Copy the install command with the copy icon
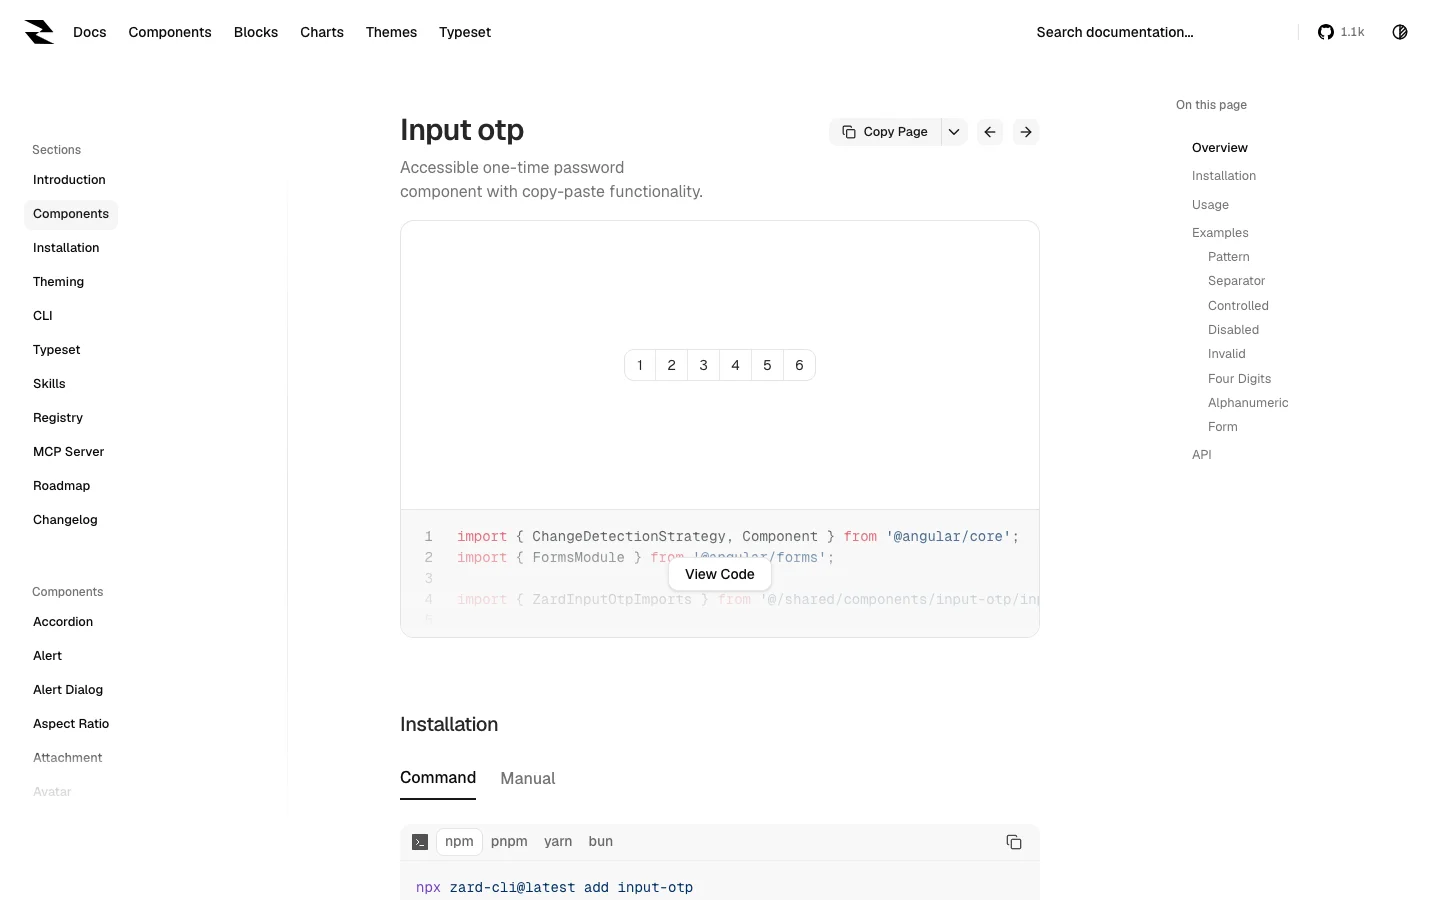The width and height of the screenshot is (1440, 900). point(1014,842)
